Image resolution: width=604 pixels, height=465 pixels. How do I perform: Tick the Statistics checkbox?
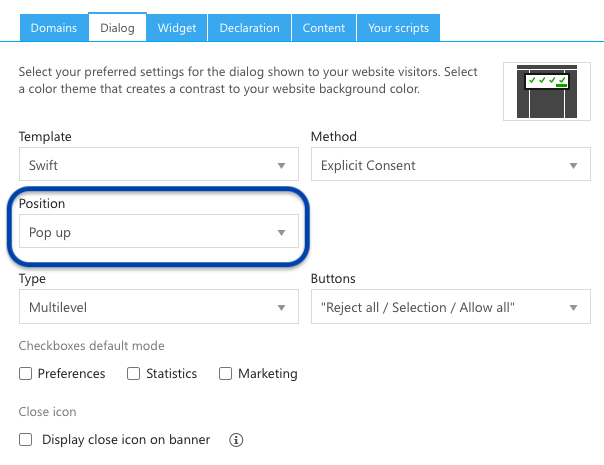[x=133, y=373]
